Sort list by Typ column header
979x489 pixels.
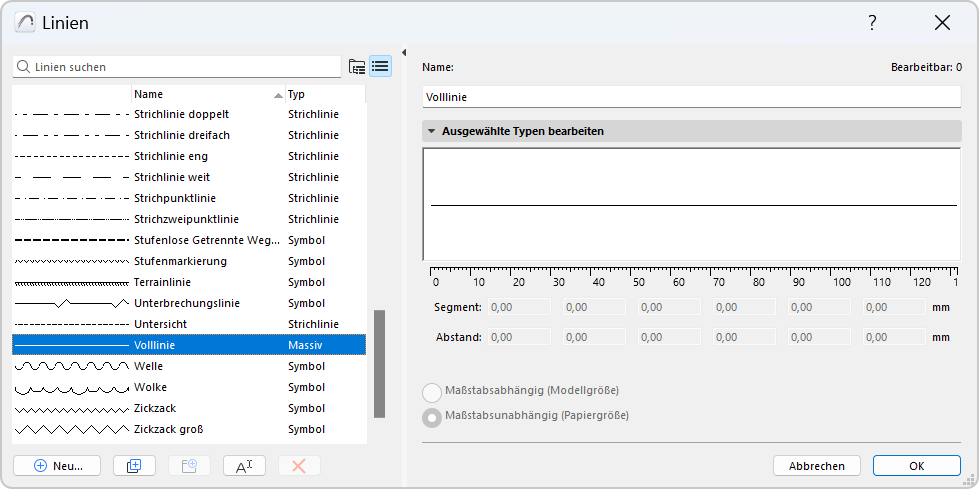tap(325, 94)
